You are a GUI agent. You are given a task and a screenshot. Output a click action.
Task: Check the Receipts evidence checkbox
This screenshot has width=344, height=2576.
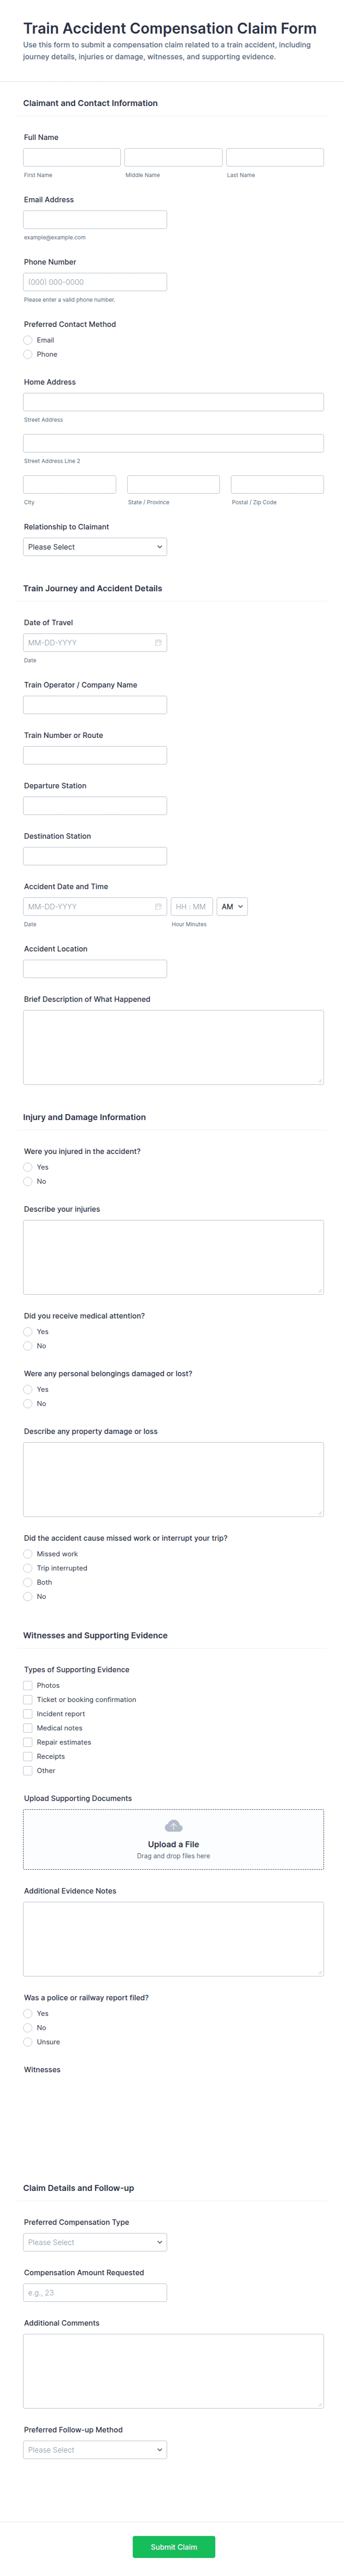click(x=28, y=1756)
